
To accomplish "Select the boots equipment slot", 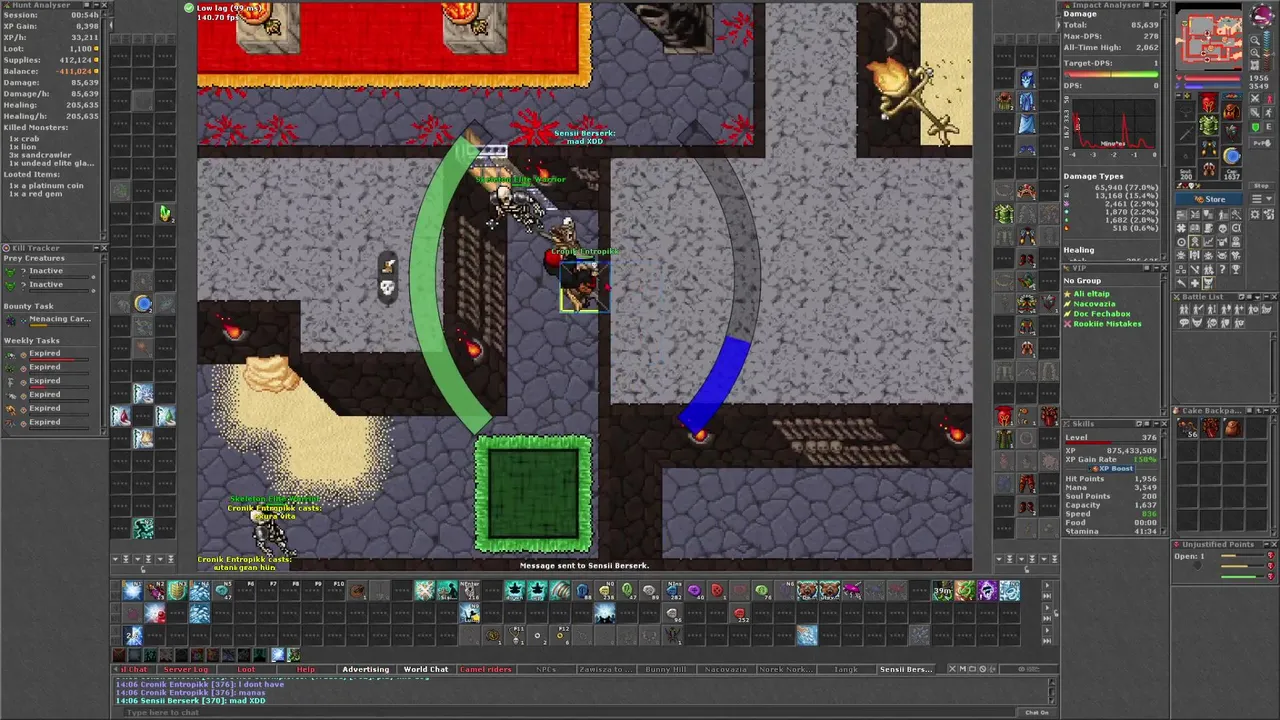I will pyautogui.click(x=1208, y=169).
